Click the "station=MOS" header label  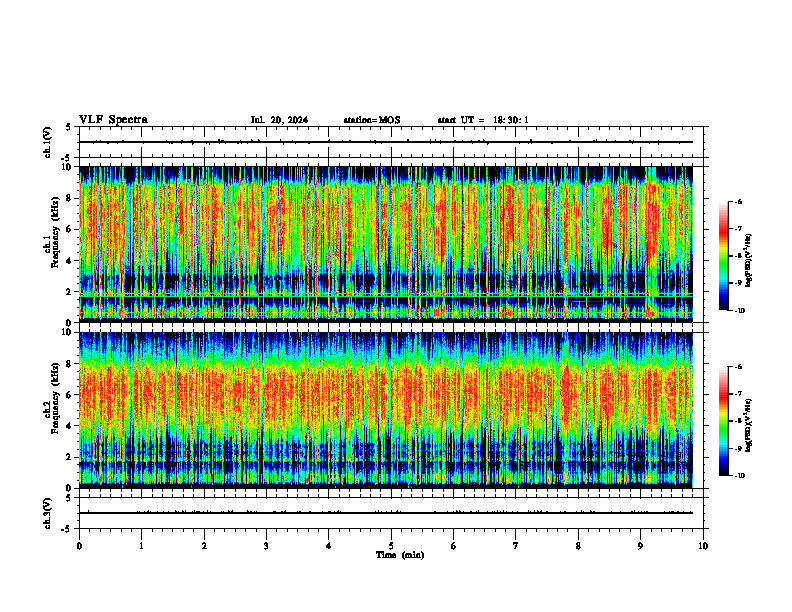pos(372,120)
